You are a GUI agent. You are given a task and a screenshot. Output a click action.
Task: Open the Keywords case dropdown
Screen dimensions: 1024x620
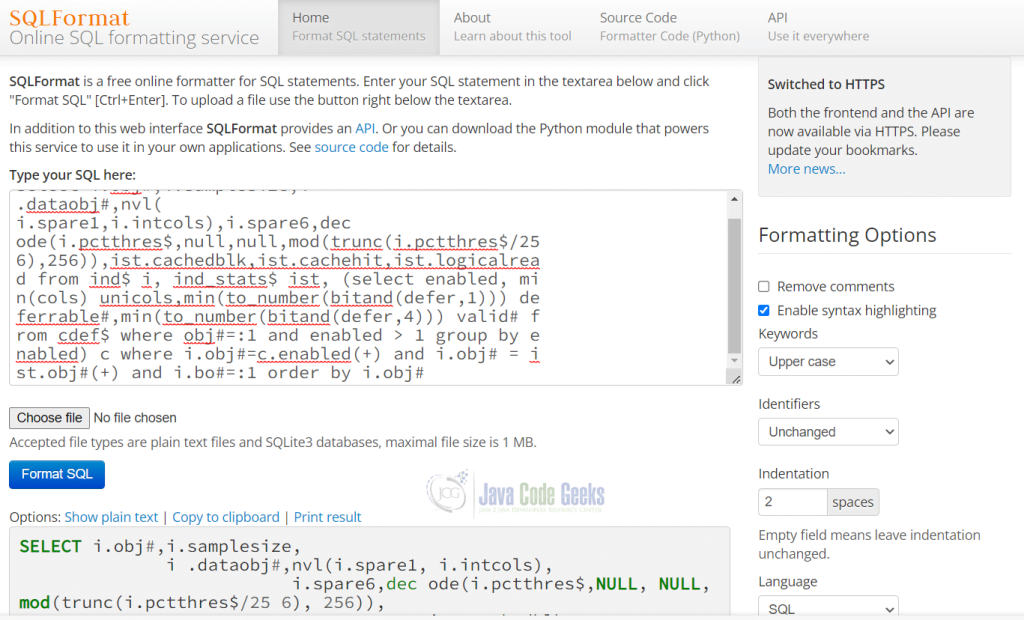pyautogui.click(x=828, y=362)
